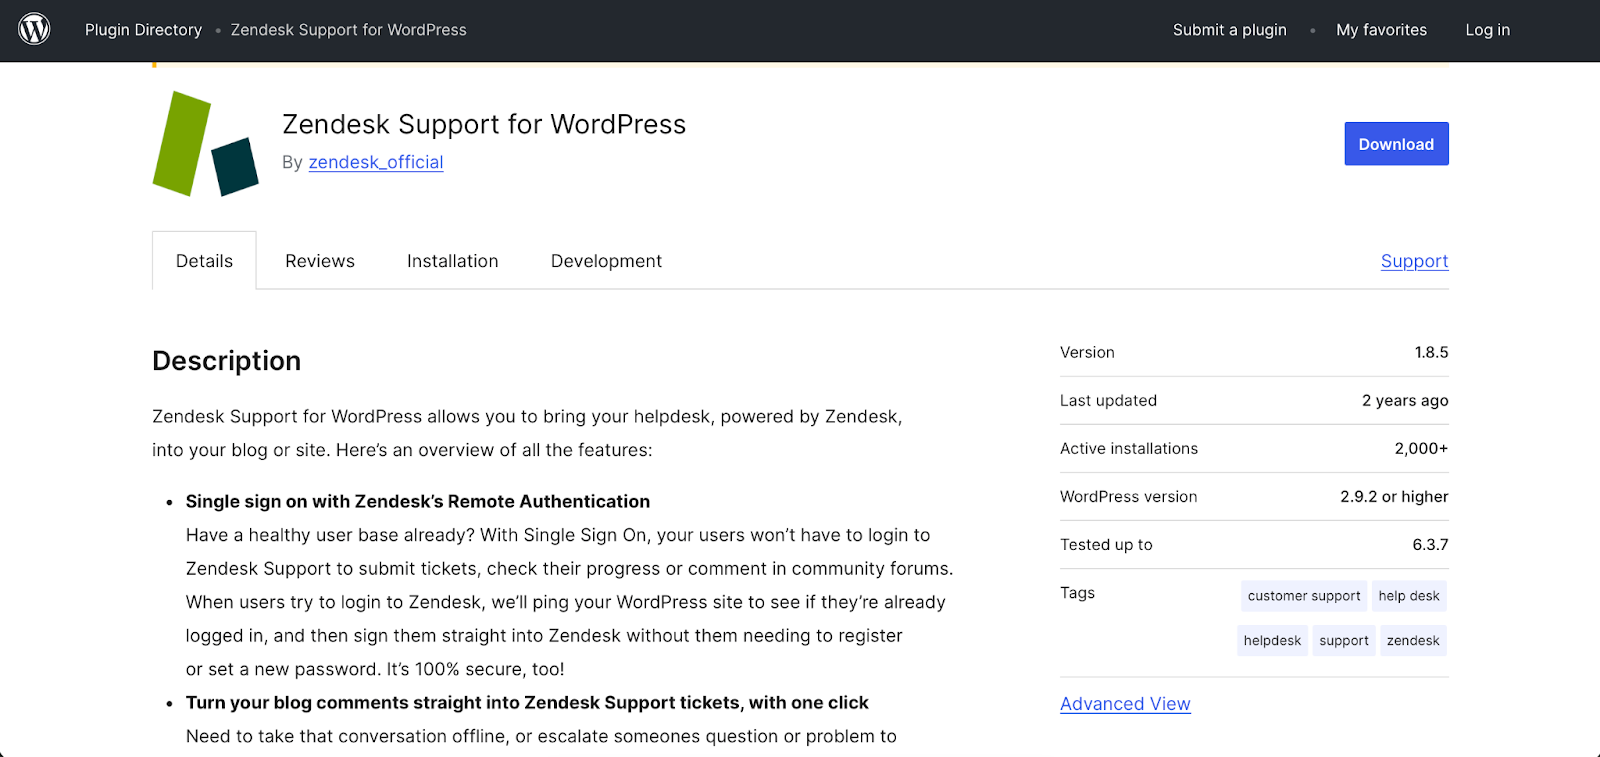Open the Support link
Screen dimensions: 1600x757
pos(1414,261)
